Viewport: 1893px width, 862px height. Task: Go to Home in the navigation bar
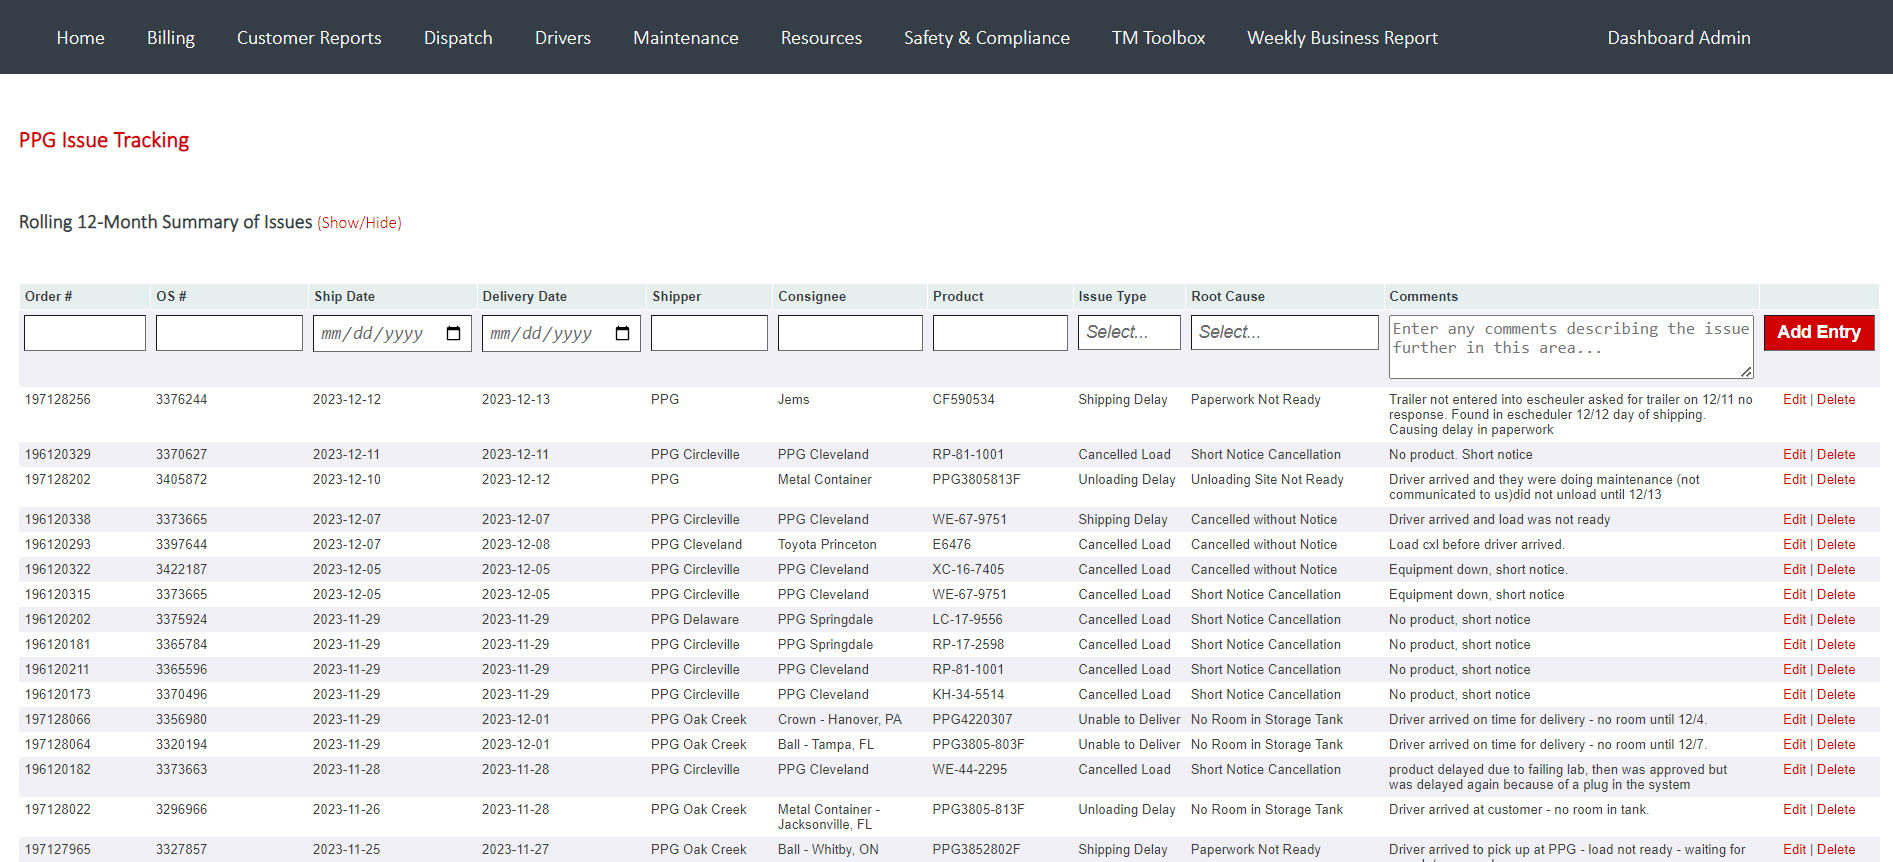81,38
